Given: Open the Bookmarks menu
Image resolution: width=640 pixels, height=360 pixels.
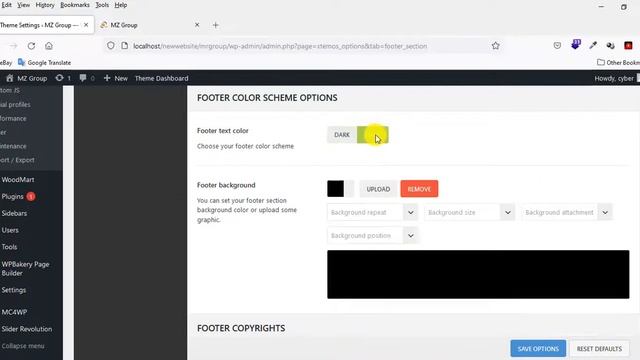Looking at the screenshot, I should coord(75,5).
